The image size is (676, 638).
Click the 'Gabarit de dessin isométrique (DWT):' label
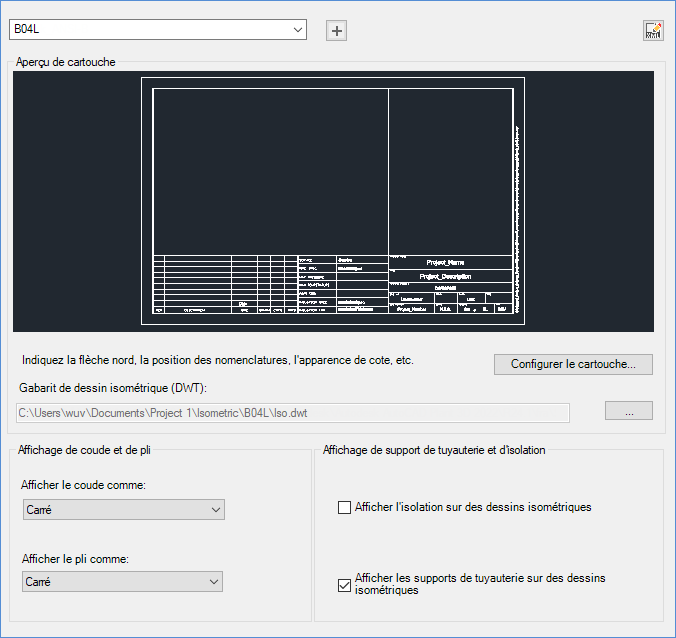tap(113, 388)
